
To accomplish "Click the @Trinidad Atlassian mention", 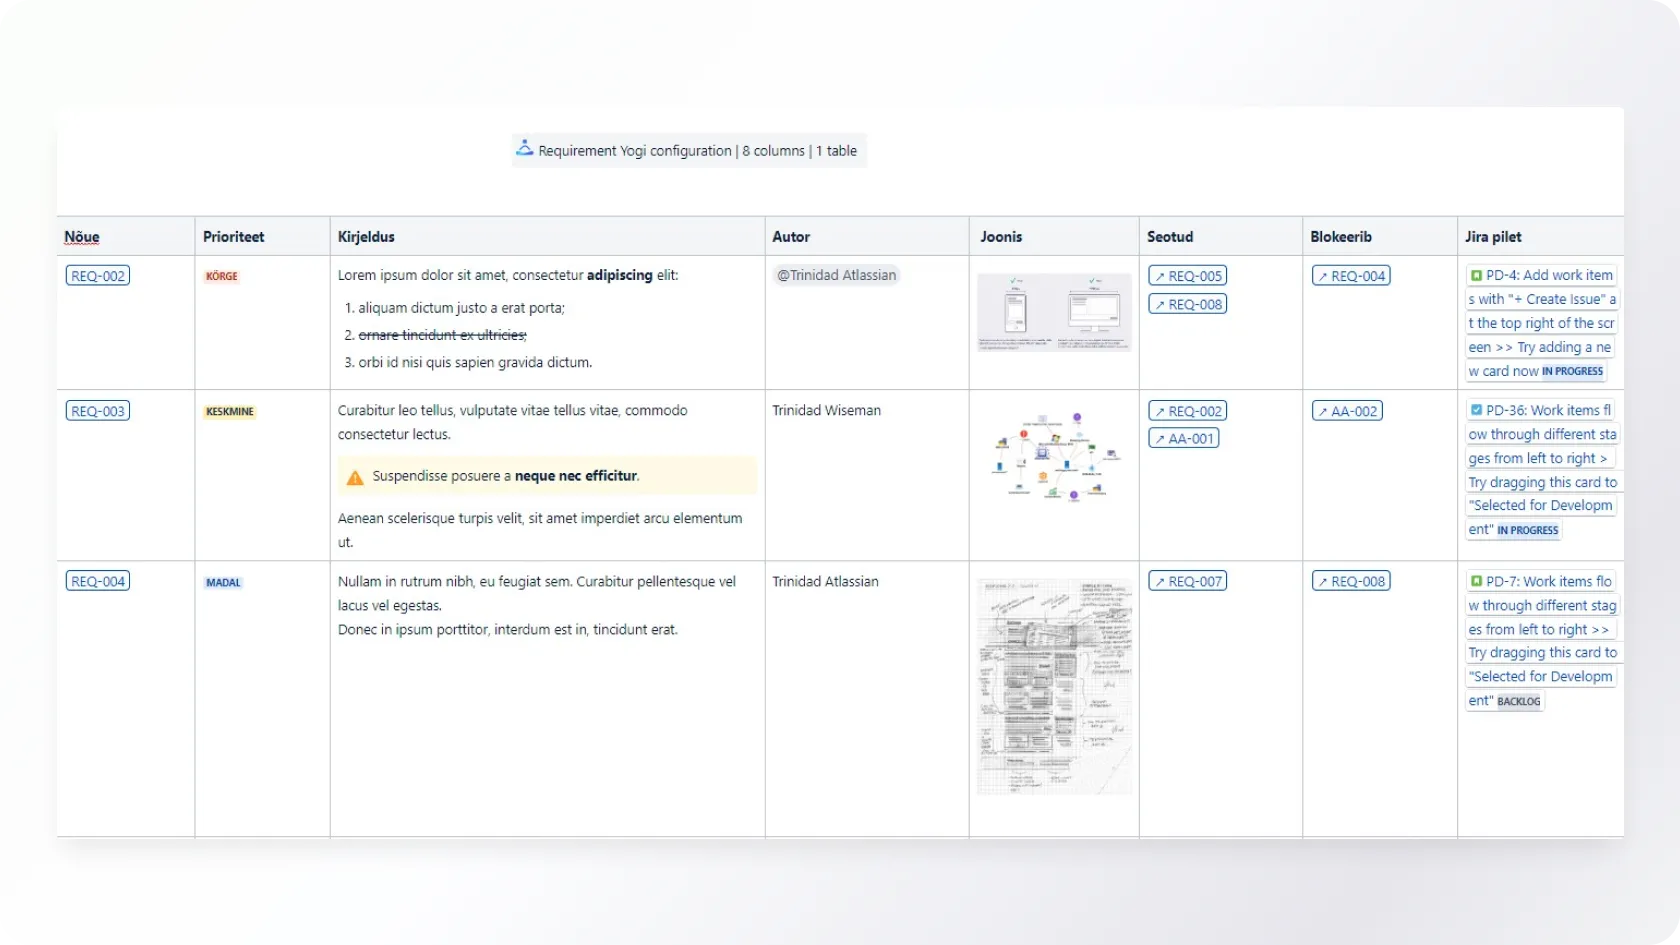I will [836, 275].
